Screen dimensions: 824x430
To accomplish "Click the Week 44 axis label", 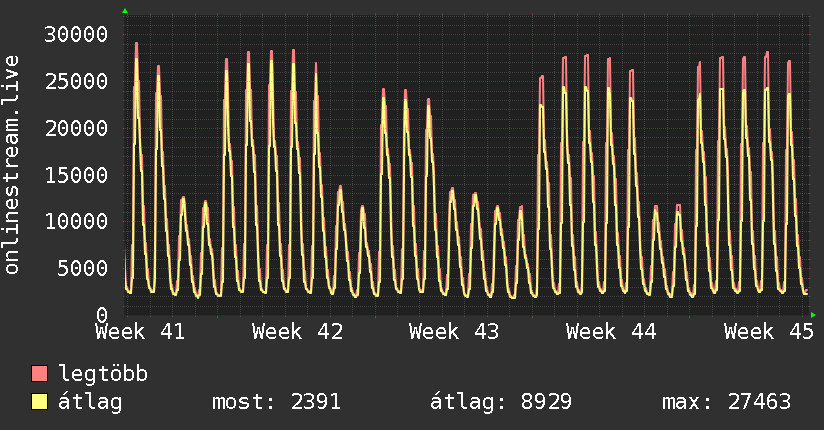I will click(611, 332).
